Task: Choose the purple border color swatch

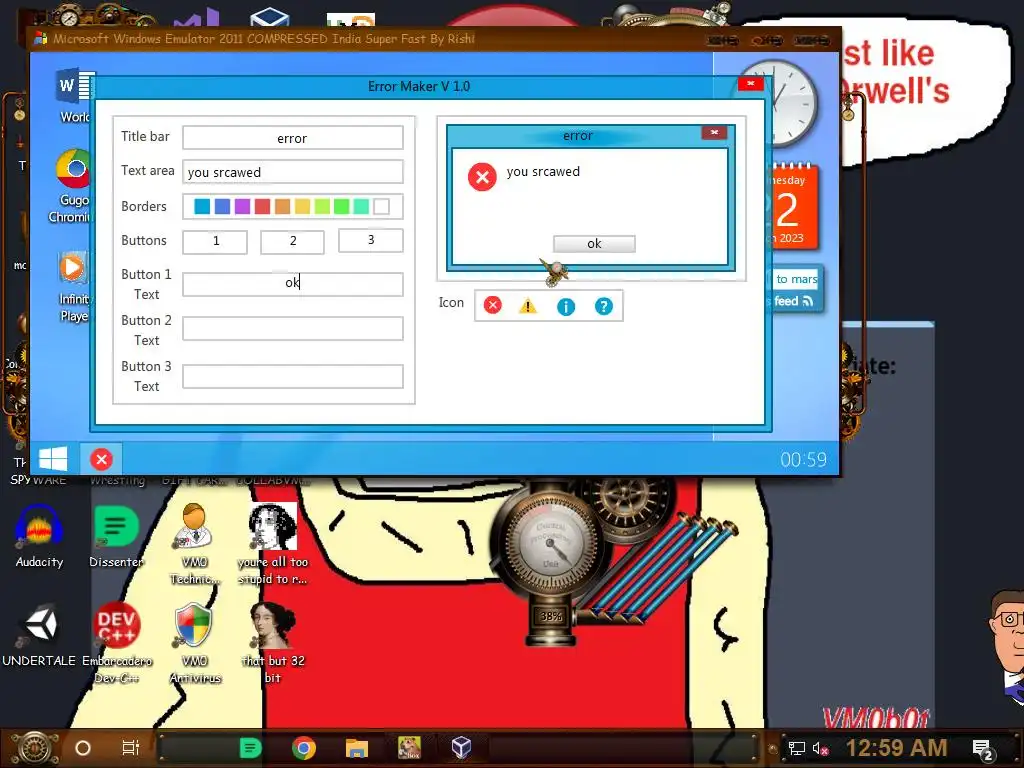Action: (242, 206)
